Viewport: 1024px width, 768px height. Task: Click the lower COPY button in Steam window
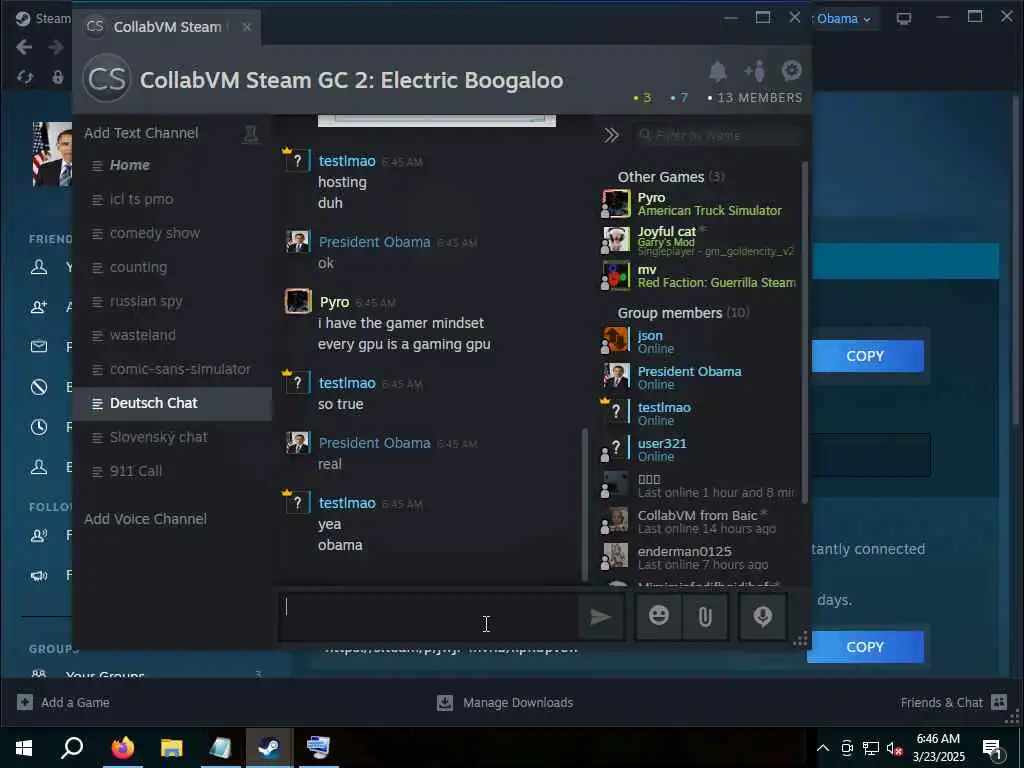pyautogui.click(x=865, y=647)
